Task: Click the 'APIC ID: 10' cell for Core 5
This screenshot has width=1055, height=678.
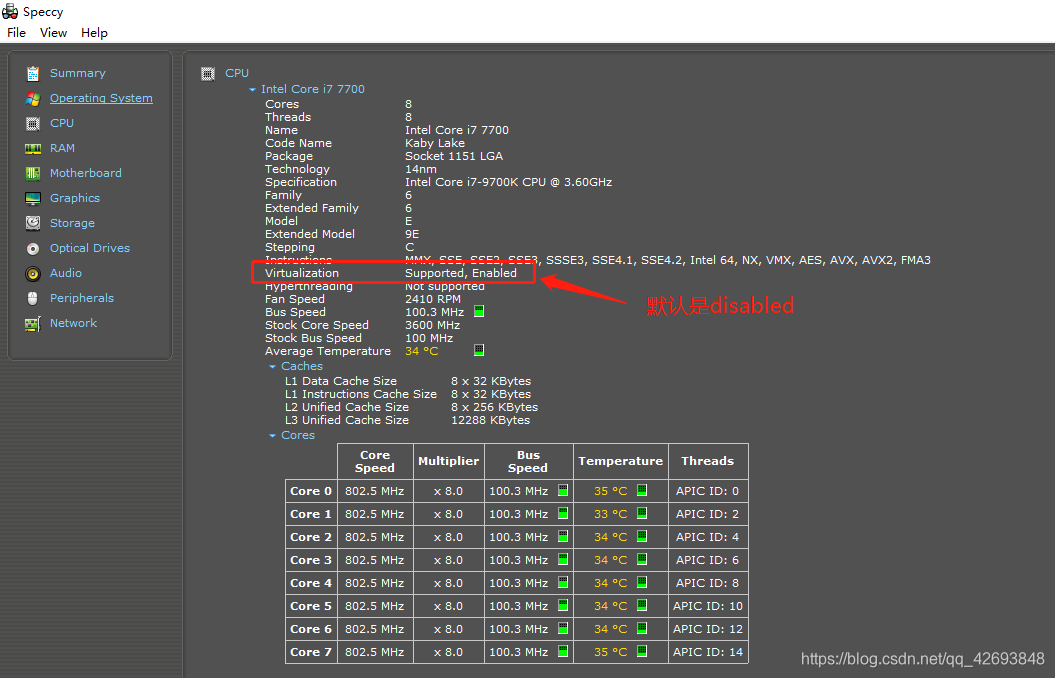Action: tap(708, 607)
